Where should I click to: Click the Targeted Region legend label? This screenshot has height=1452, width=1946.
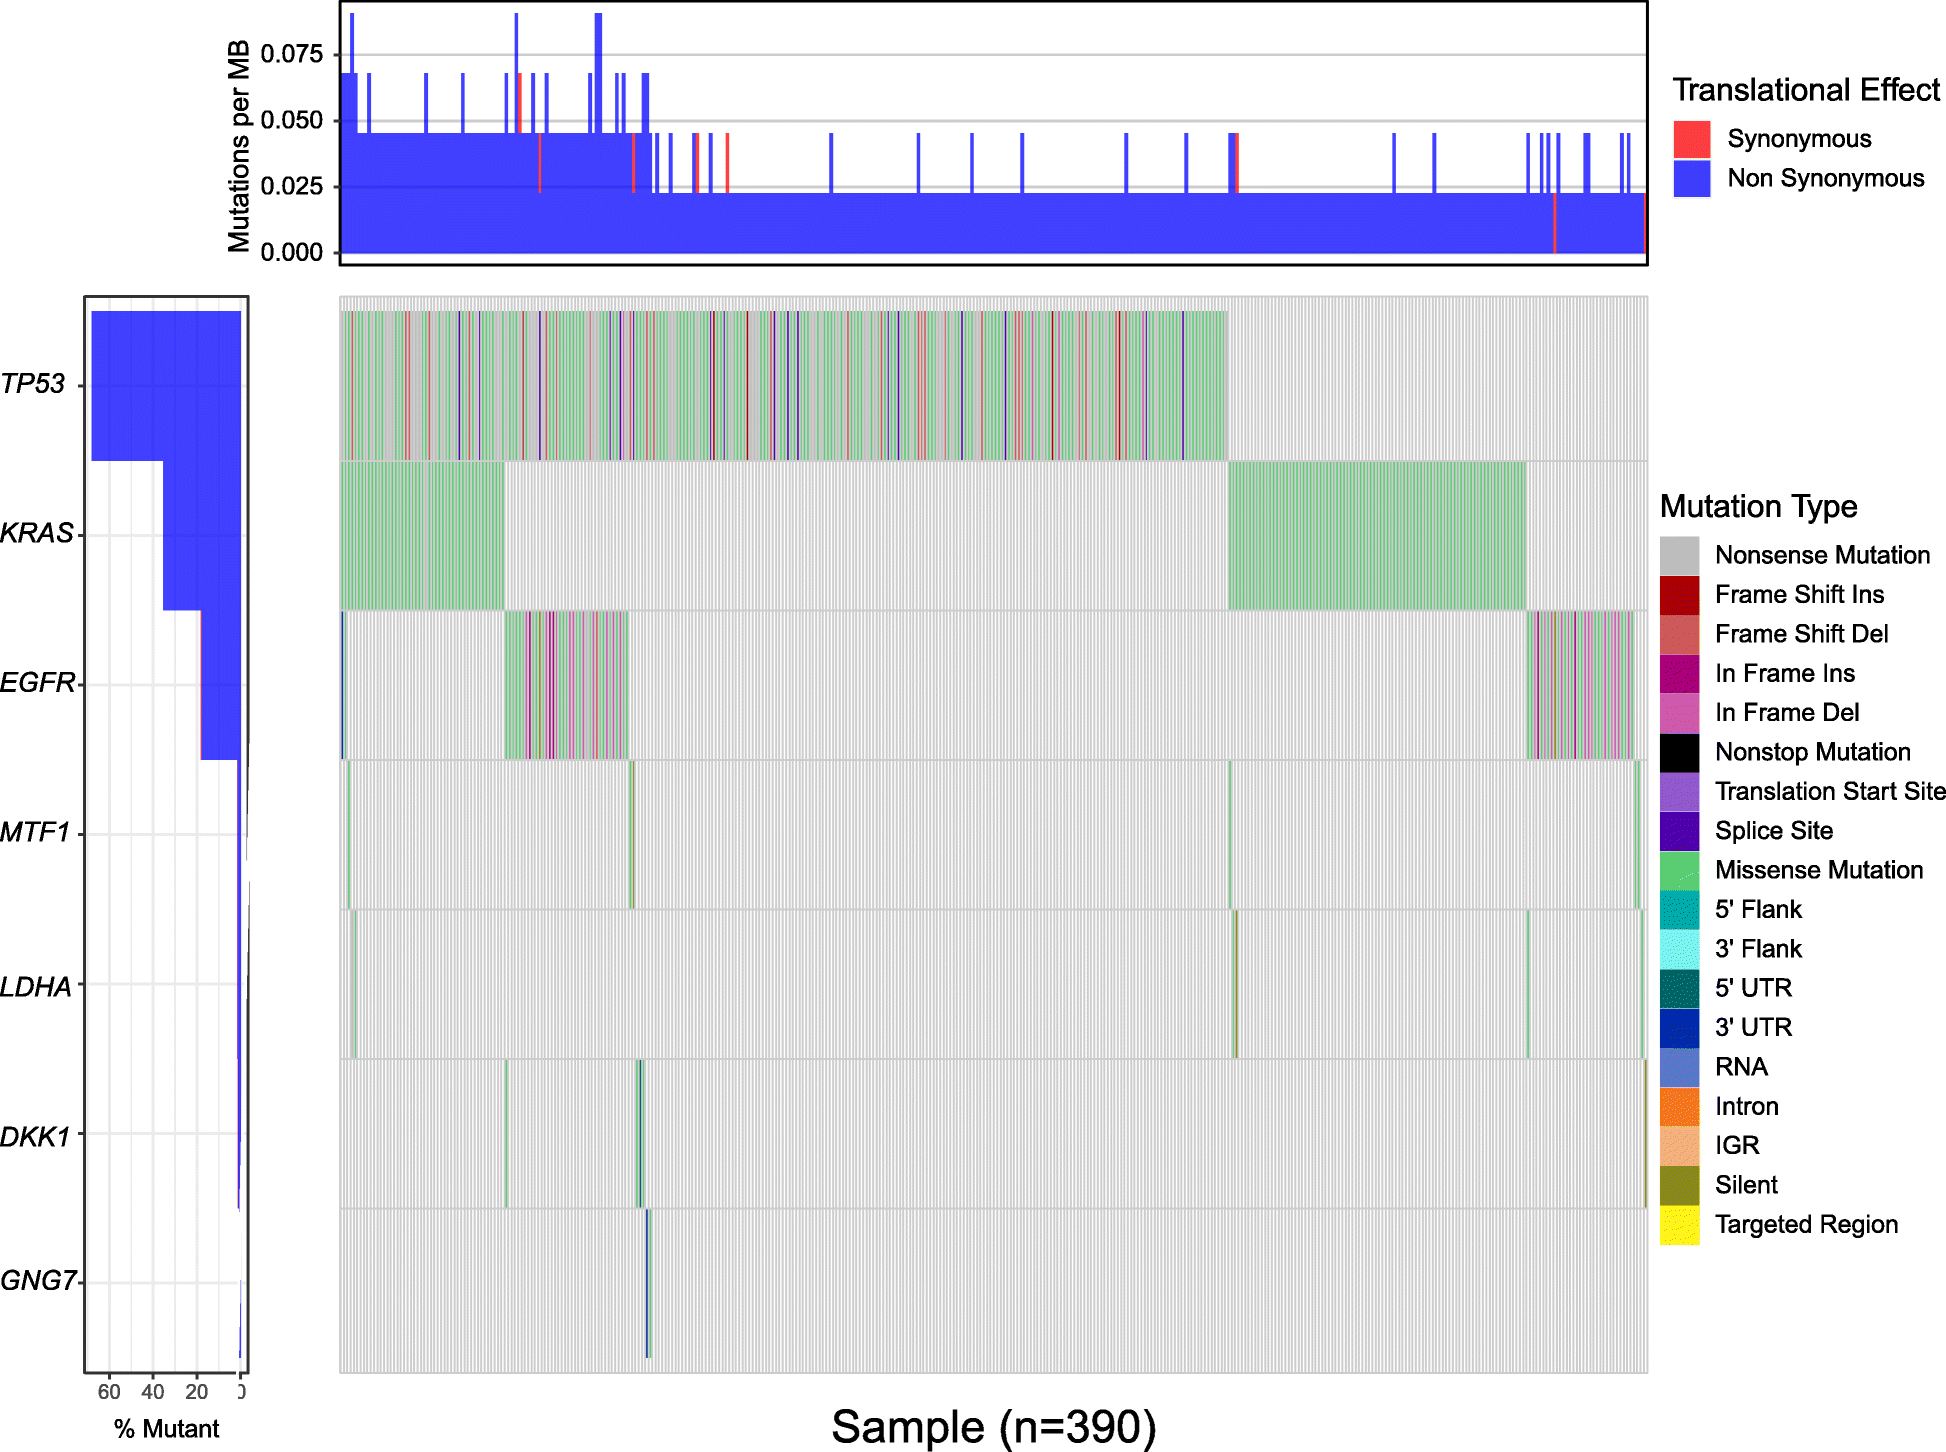[1806, 1225]
